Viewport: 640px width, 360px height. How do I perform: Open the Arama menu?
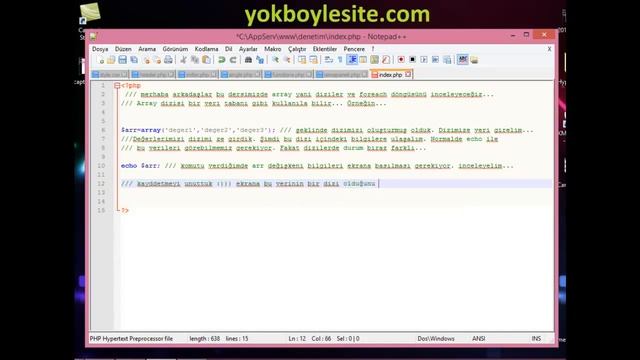[x=147, y=49]
